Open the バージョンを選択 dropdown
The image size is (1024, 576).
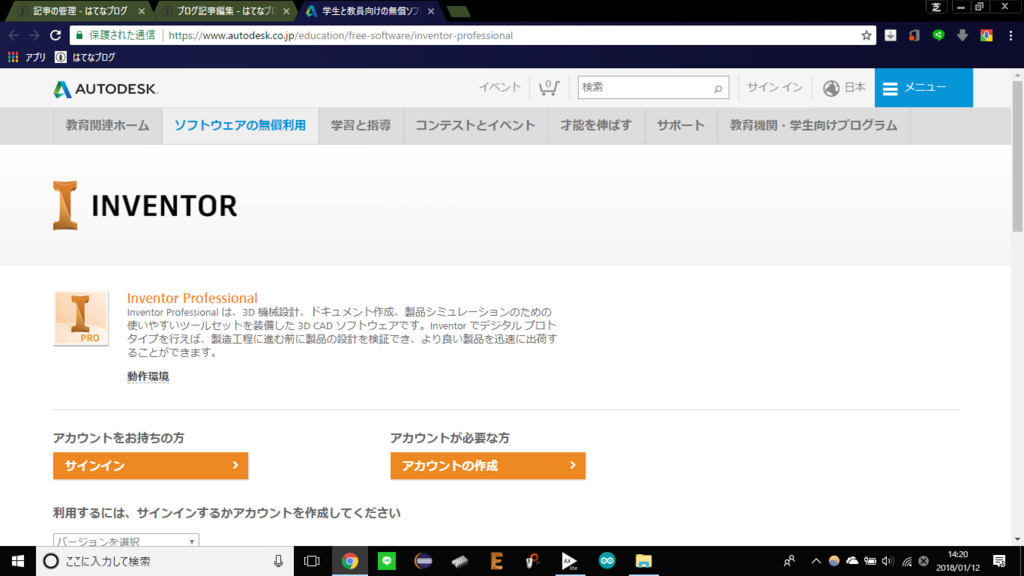coord(126,541)
